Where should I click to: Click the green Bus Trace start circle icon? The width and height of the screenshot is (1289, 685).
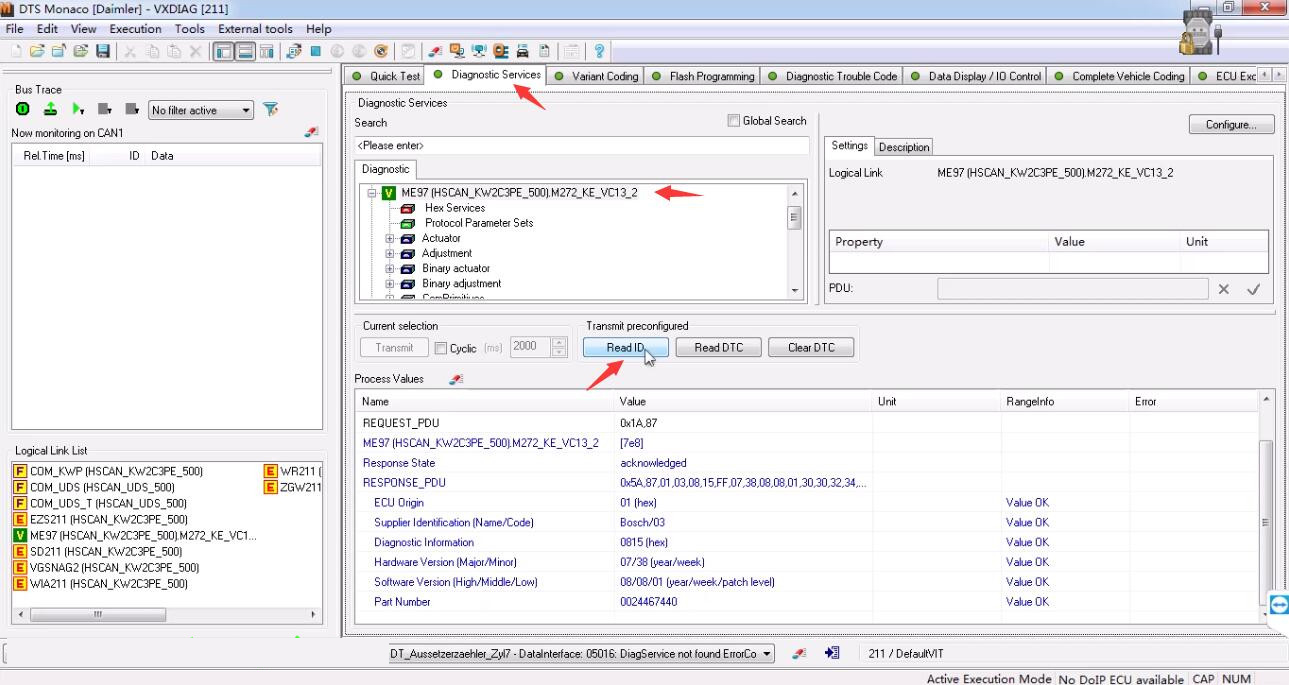tap(22, 110)
